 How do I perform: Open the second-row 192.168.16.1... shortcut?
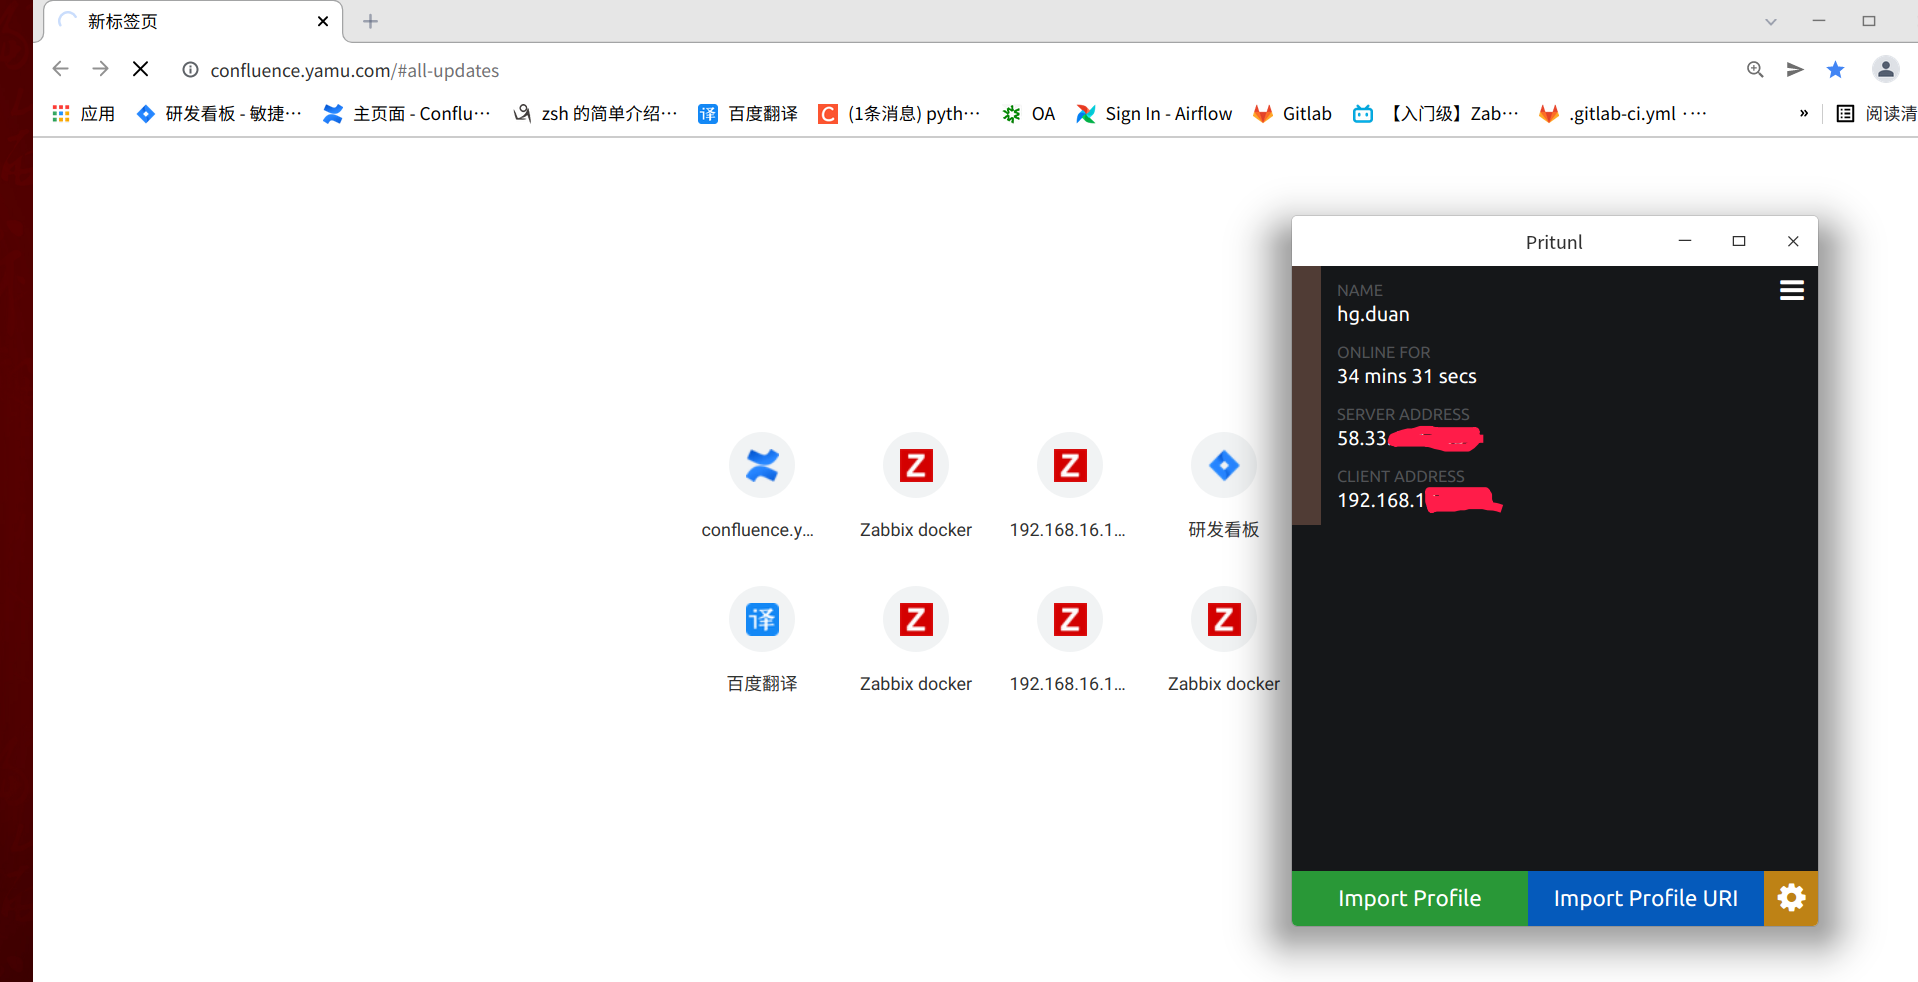coord(1069,640)
